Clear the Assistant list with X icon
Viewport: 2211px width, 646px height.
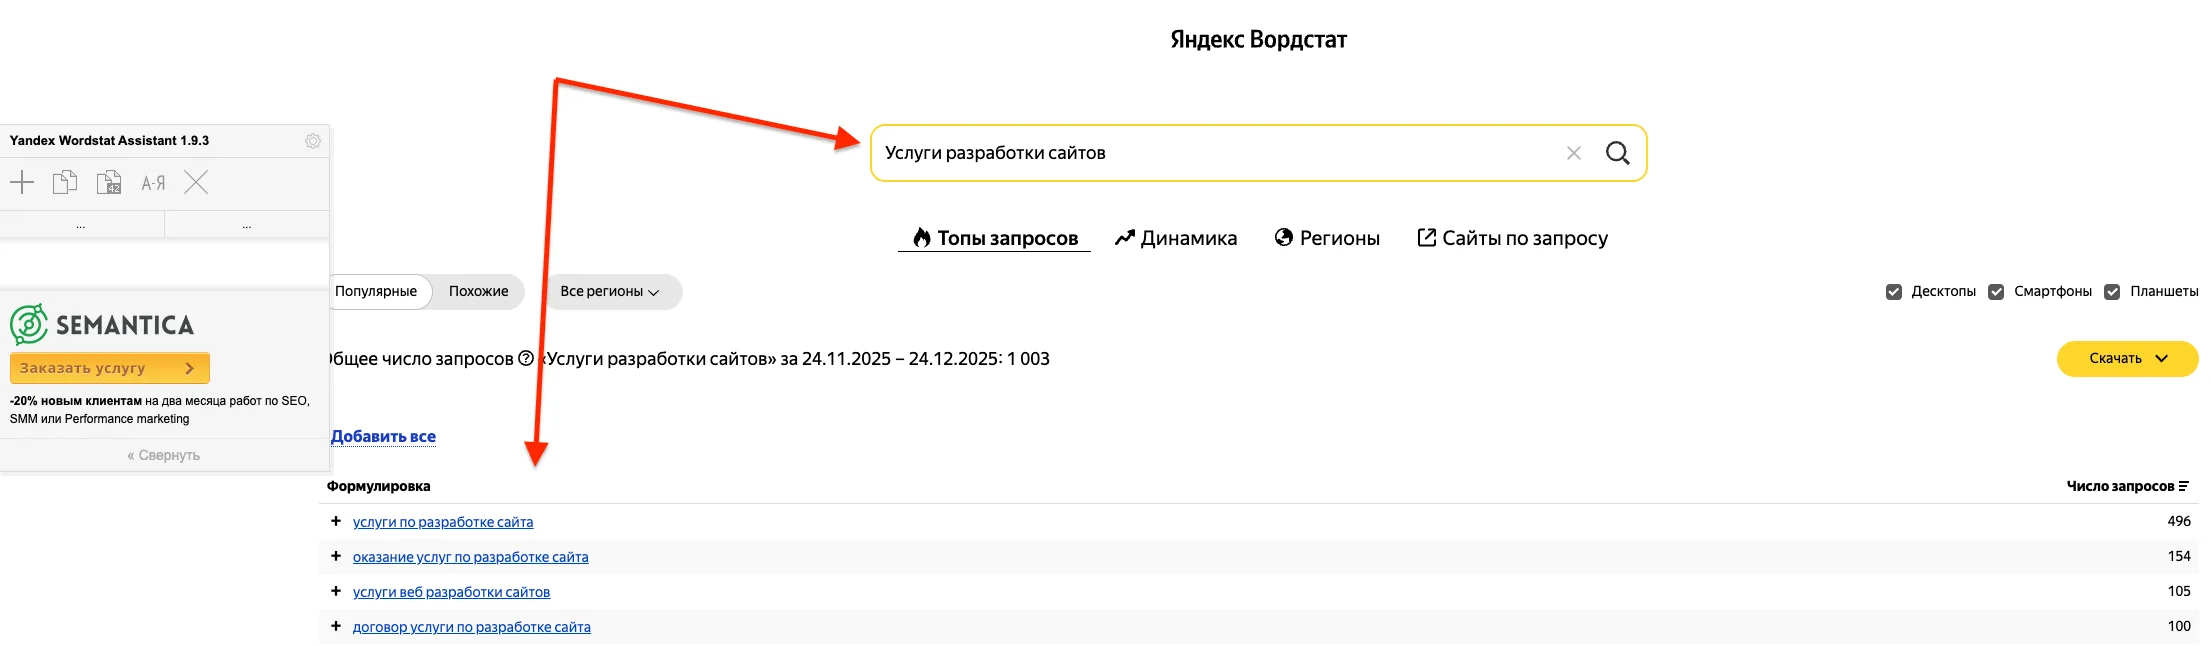pos(196,182)
